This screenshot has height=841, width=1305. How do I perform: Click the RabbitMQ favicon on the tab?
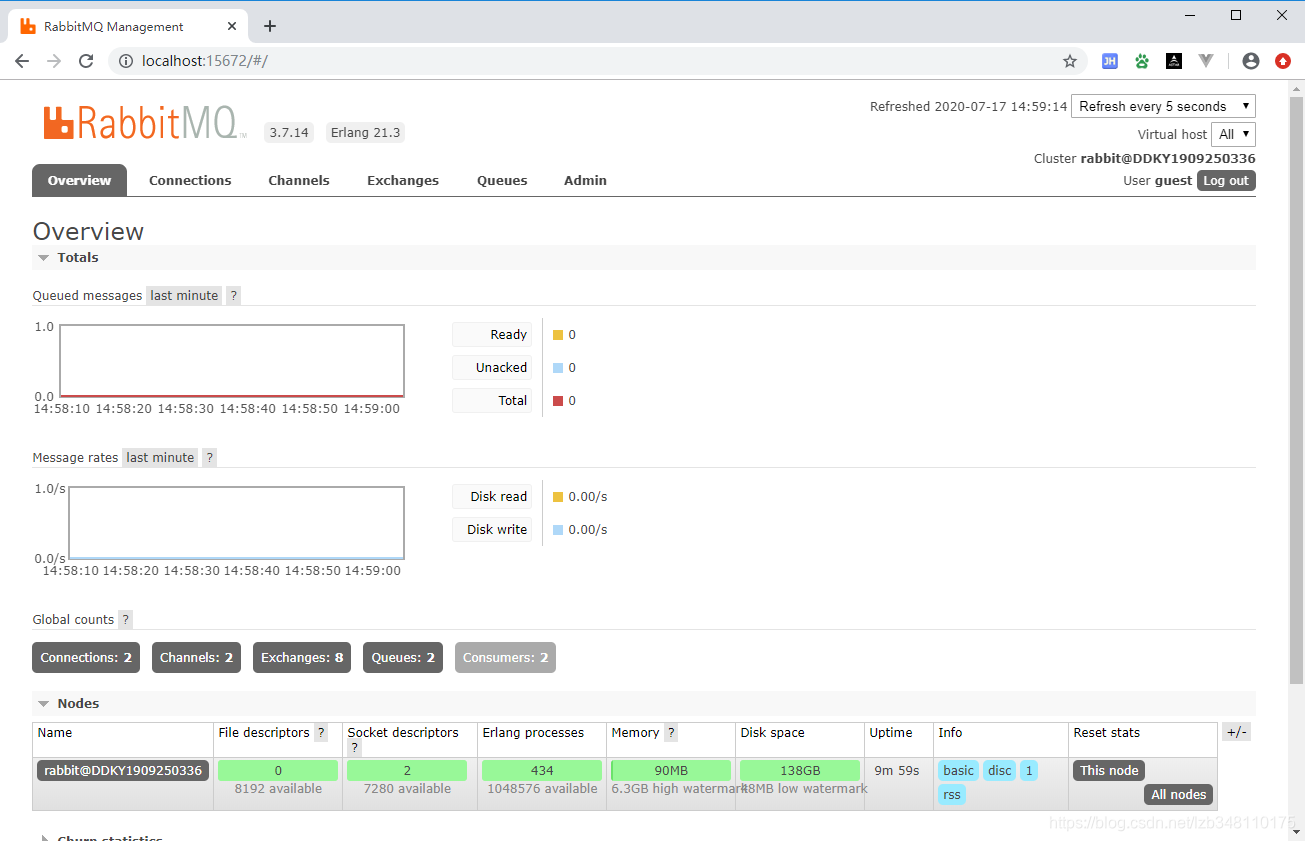click(28, 26)
